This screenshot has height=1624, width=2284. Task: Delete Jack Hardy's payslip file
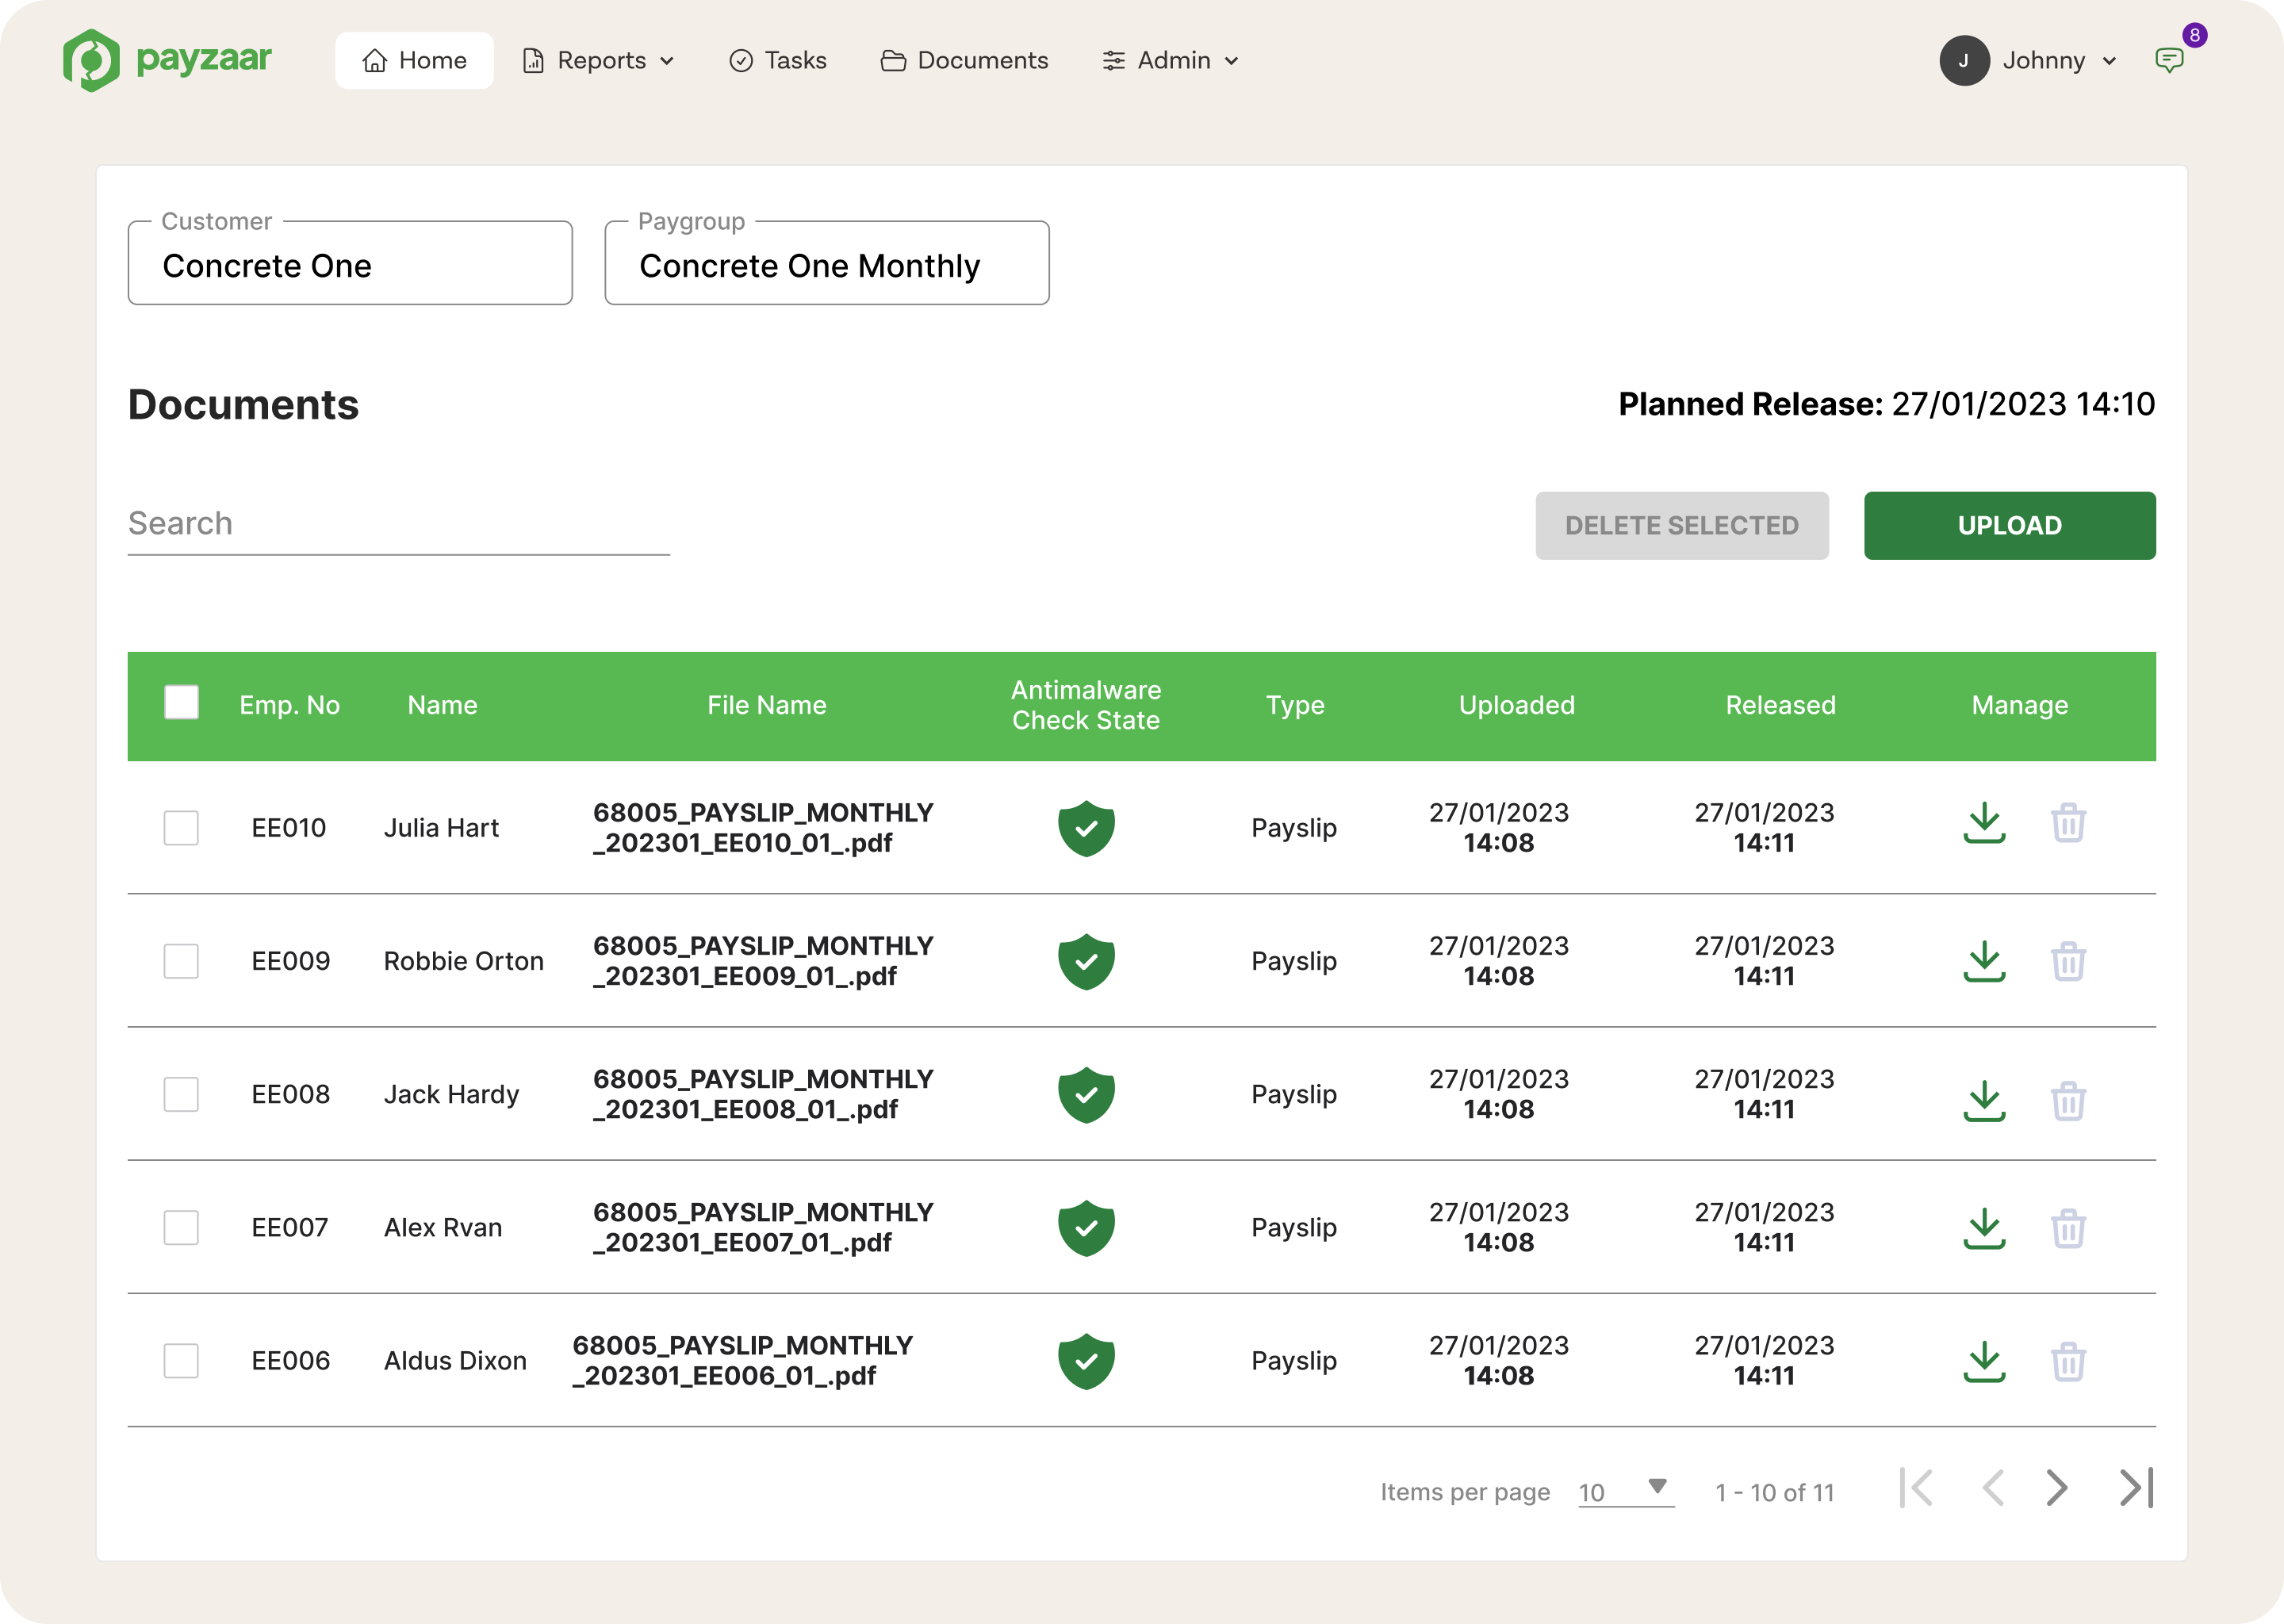2068,1100
